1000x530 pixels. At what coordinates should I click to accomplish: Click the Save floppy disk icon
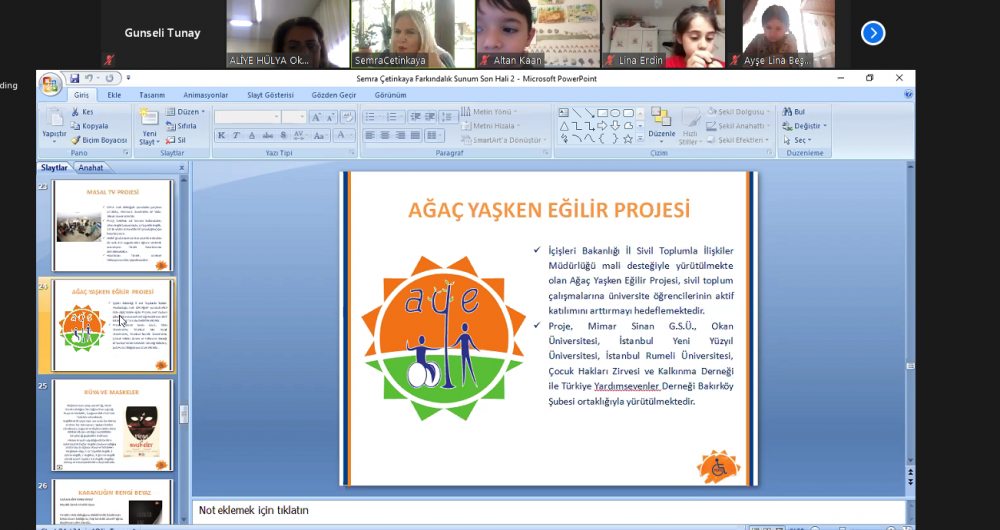coord(75,78)
